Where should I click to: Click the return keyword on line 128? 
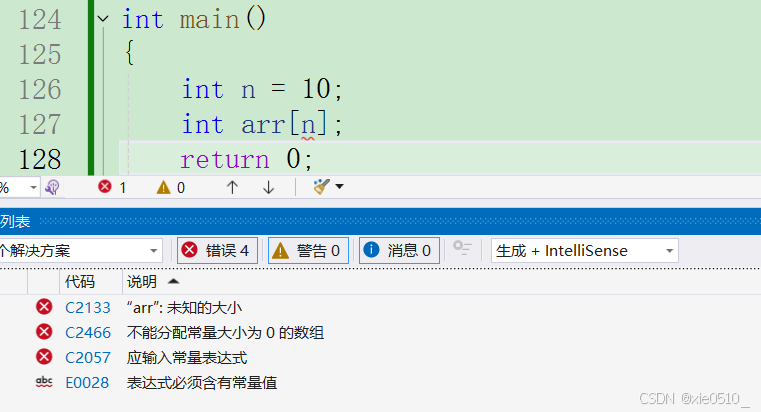coord(224,161)
